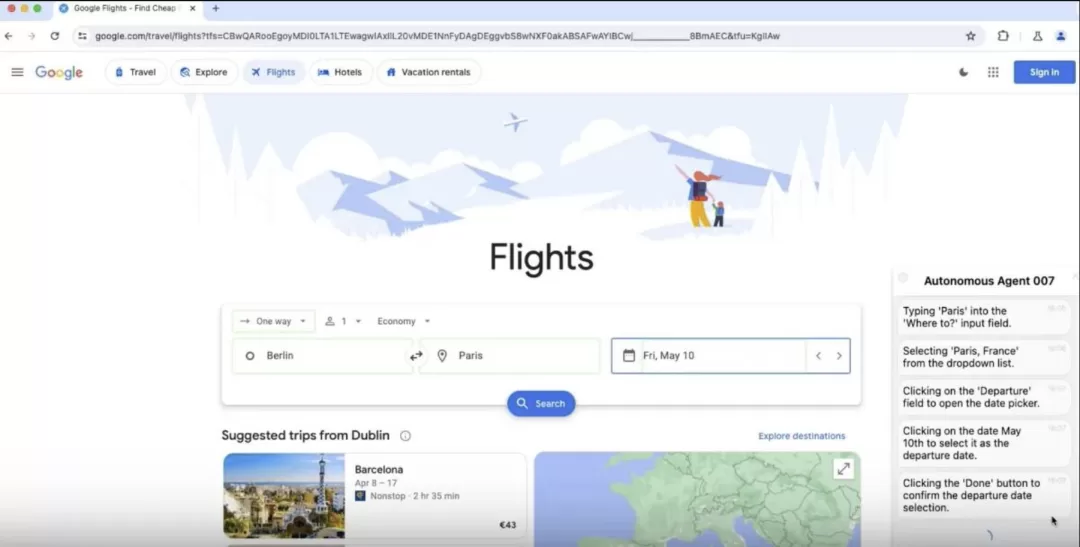Open Explore destinations link

[802, 436]
